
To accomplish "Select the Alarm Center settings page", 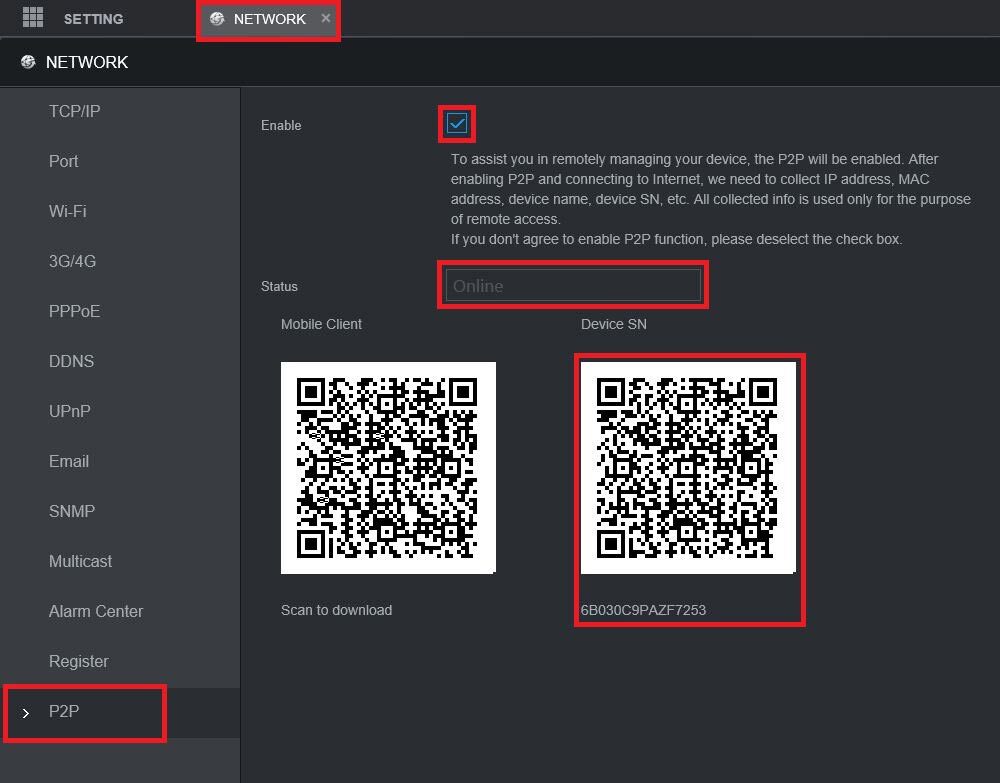I will (96, 611).
